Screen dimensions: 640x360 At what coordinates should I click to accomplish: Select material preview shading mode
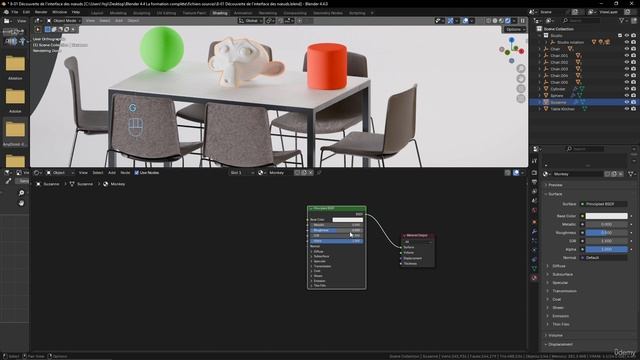(501, 21)
